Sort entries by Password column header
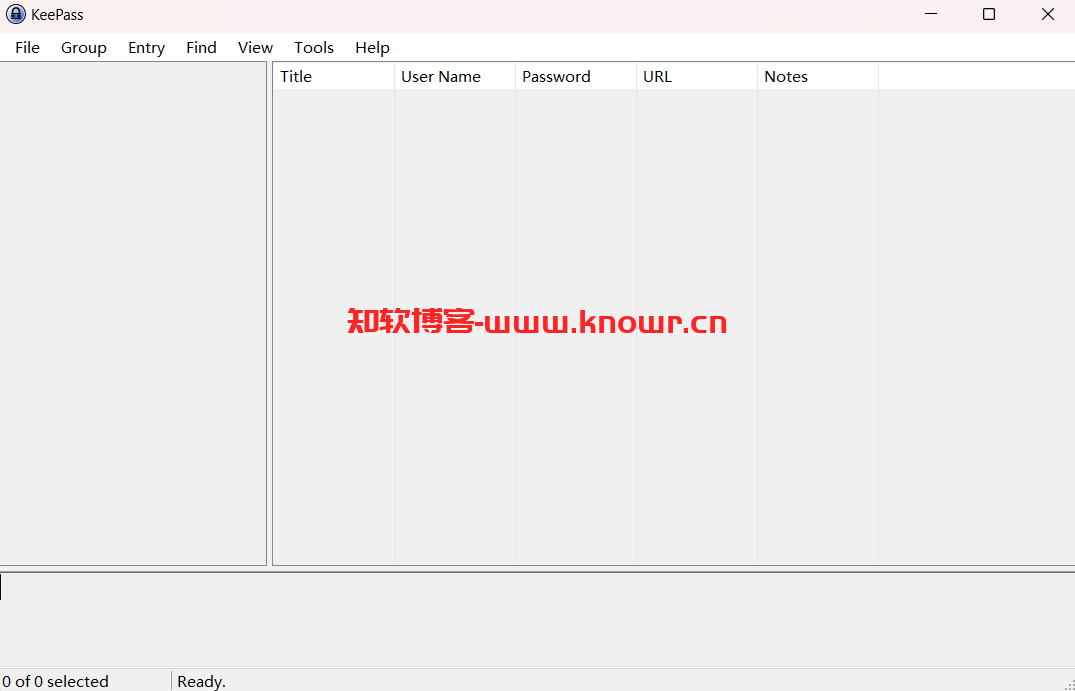 [x=576, y=76]
